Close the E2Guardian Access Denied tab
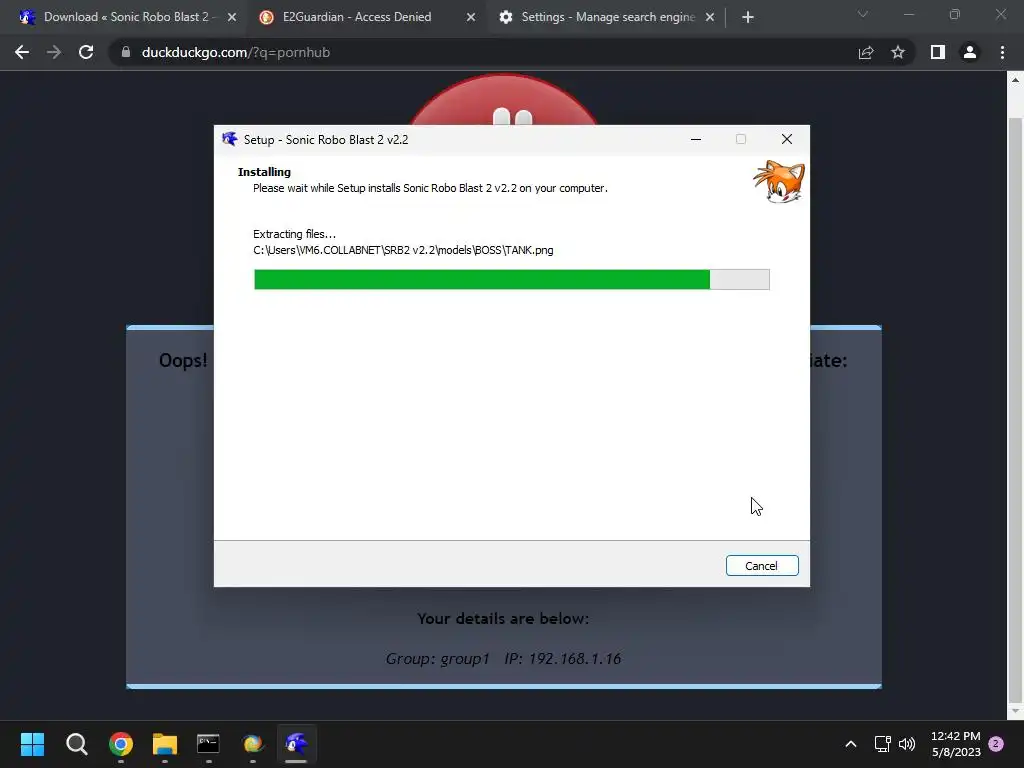This screenshot has width=1024, height=768. click(471, 17)
